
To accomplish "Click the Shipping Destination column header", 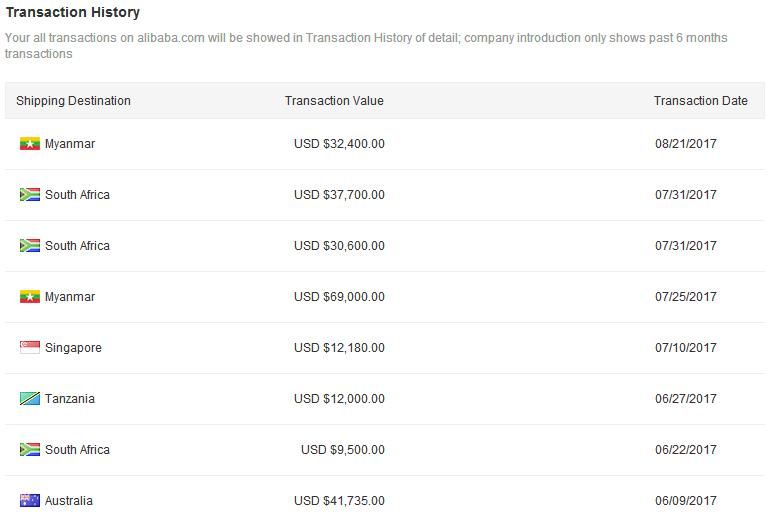I will [x=73, y=101].
